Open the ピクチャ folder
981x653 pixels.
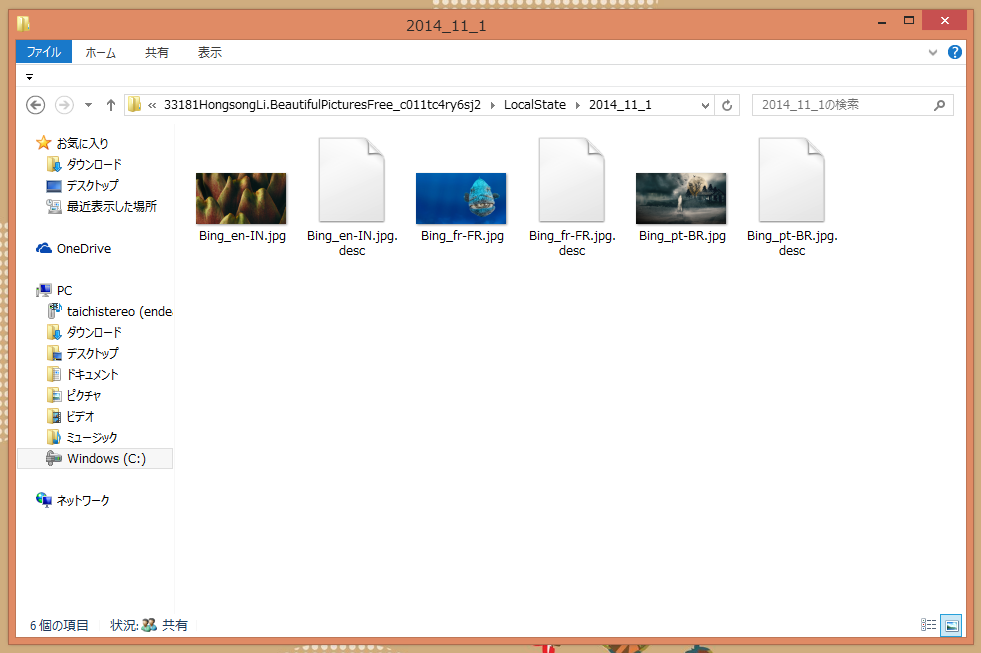coord(74,395)
